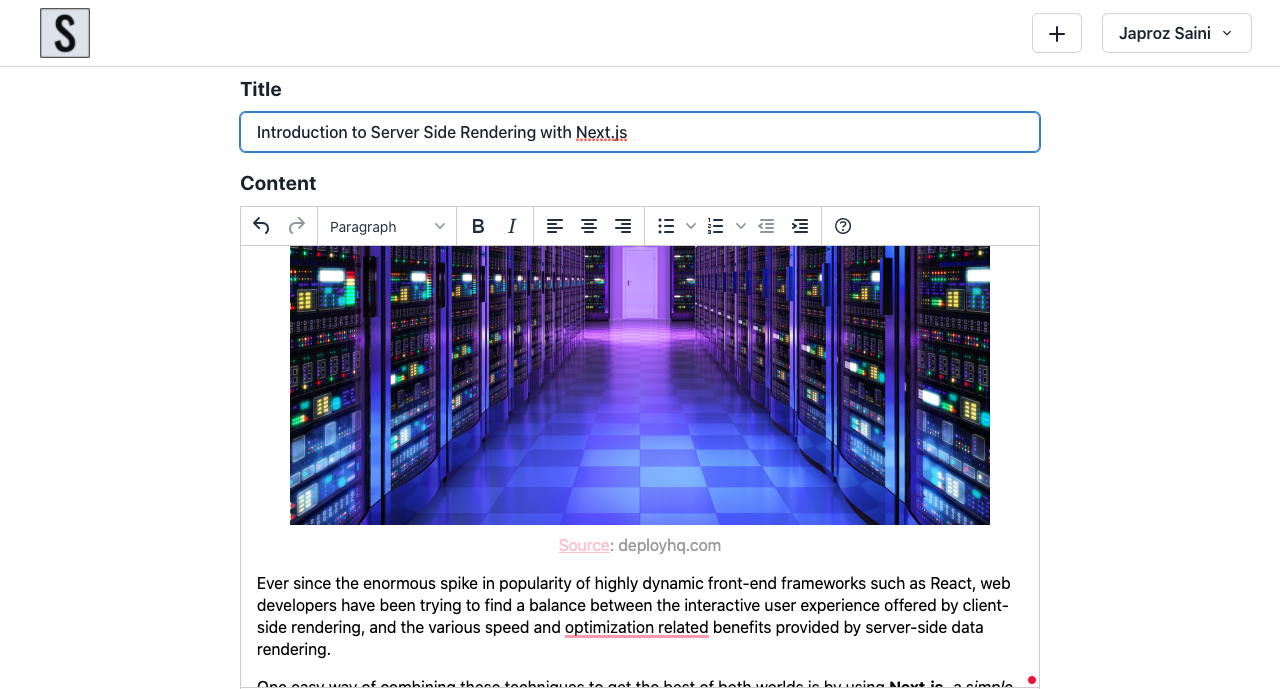This screenshot has width=1280, height=689.
Task: Toggle bold formatting
Action: coord(478,226)
